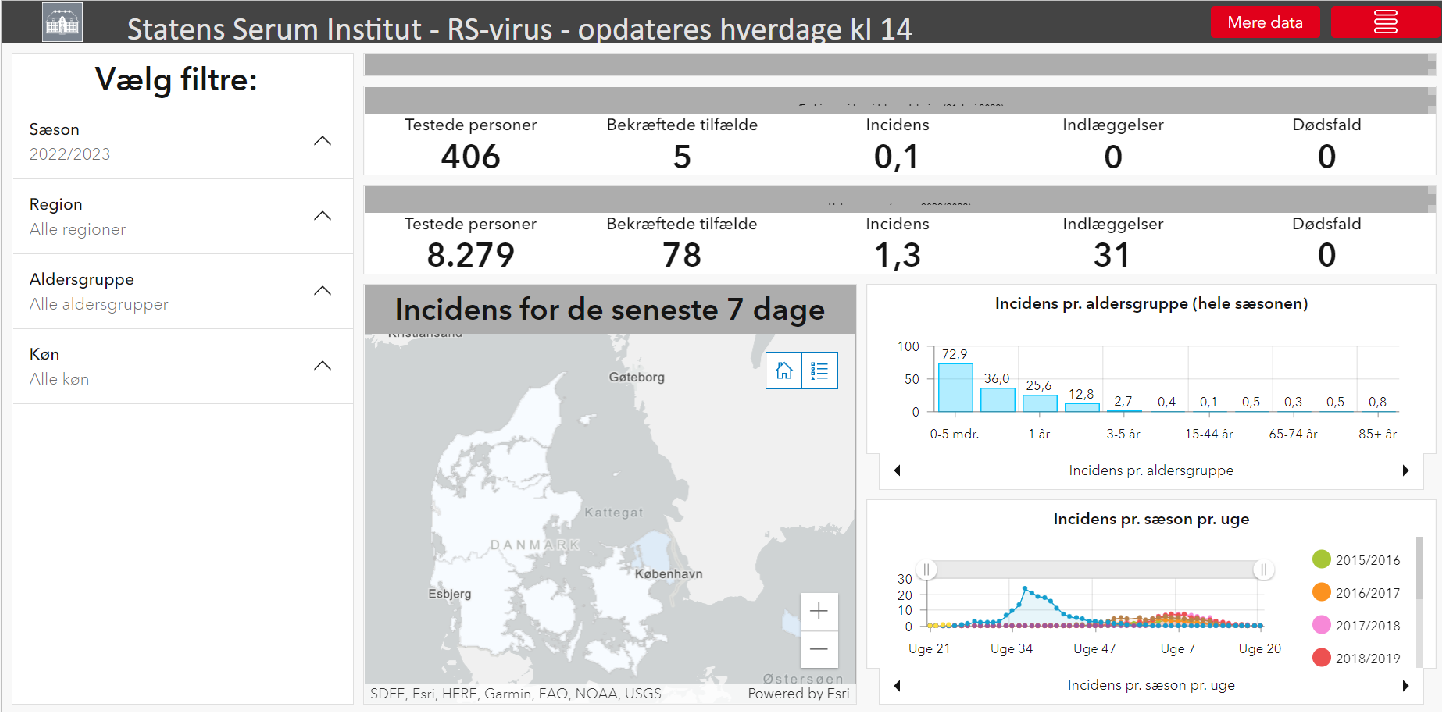Screen dimensions: 1442x712
Task: Toggle 2017/2018 season in legend
Action: 1355,626
